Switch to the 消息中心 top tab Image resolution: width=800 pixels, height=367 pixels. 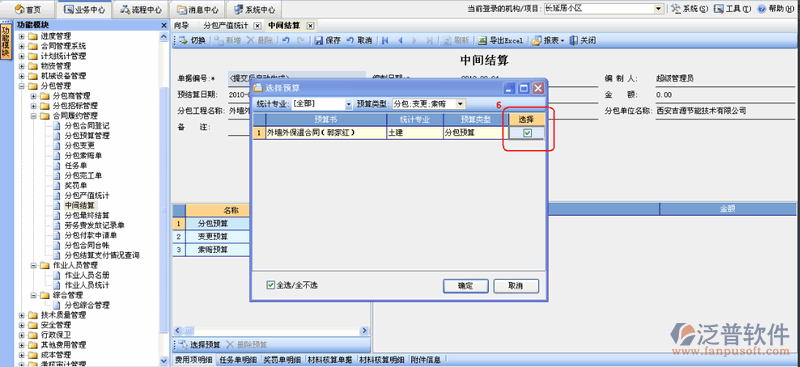[197, 9]
